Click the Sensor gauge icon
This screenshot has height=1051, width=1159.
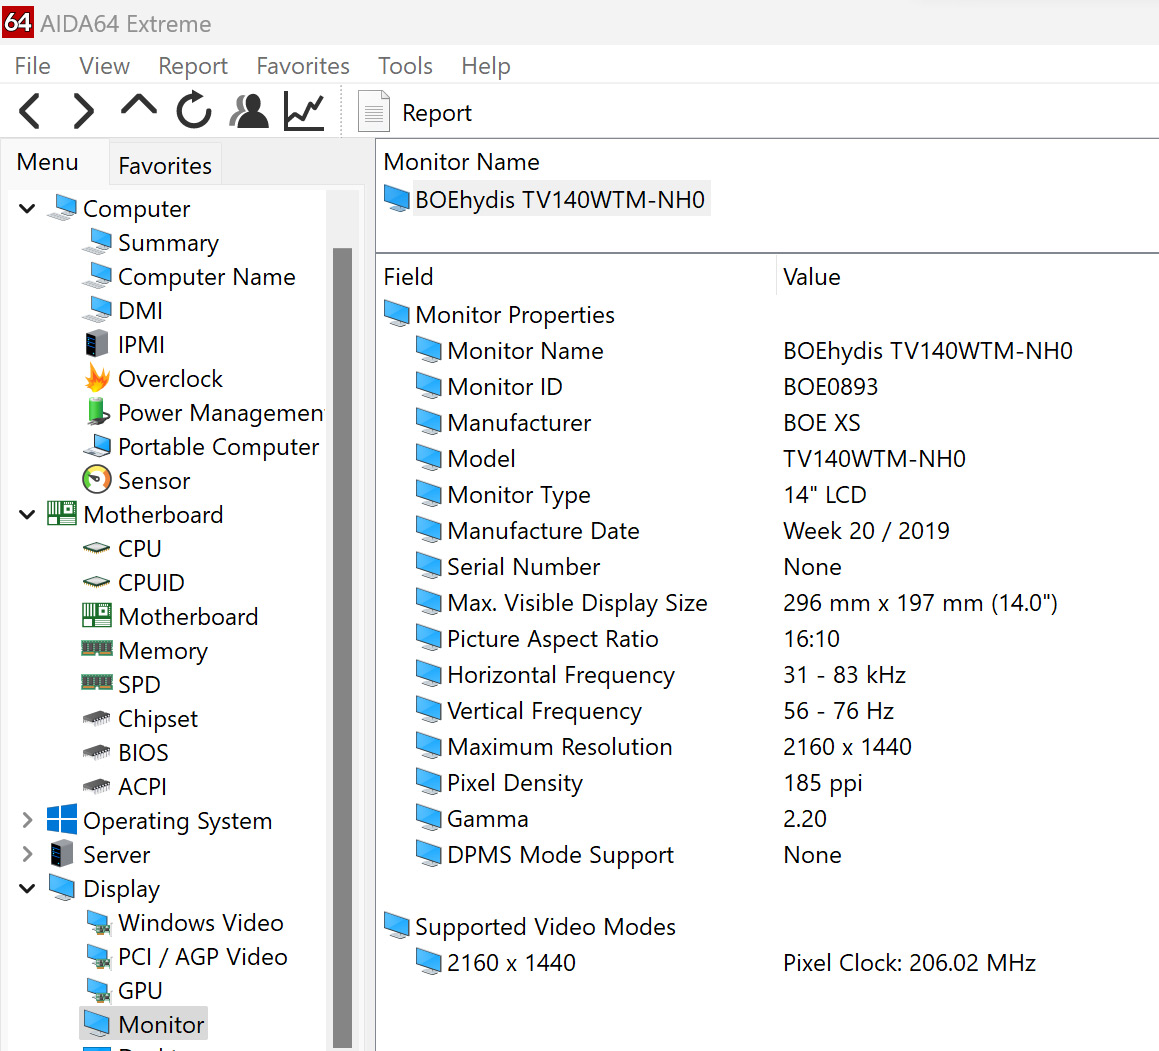tap(97, 480)
